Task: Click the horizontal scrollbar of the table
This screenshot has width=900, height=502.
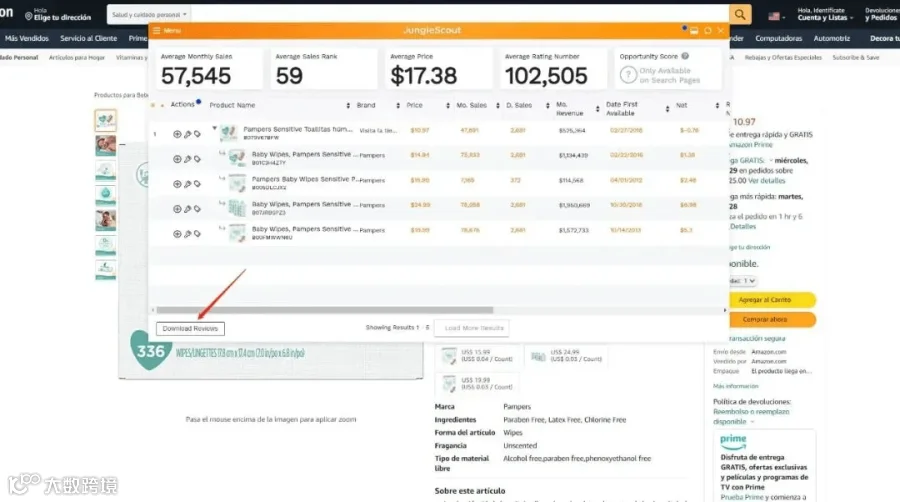Action: click(x=325, y=310)
